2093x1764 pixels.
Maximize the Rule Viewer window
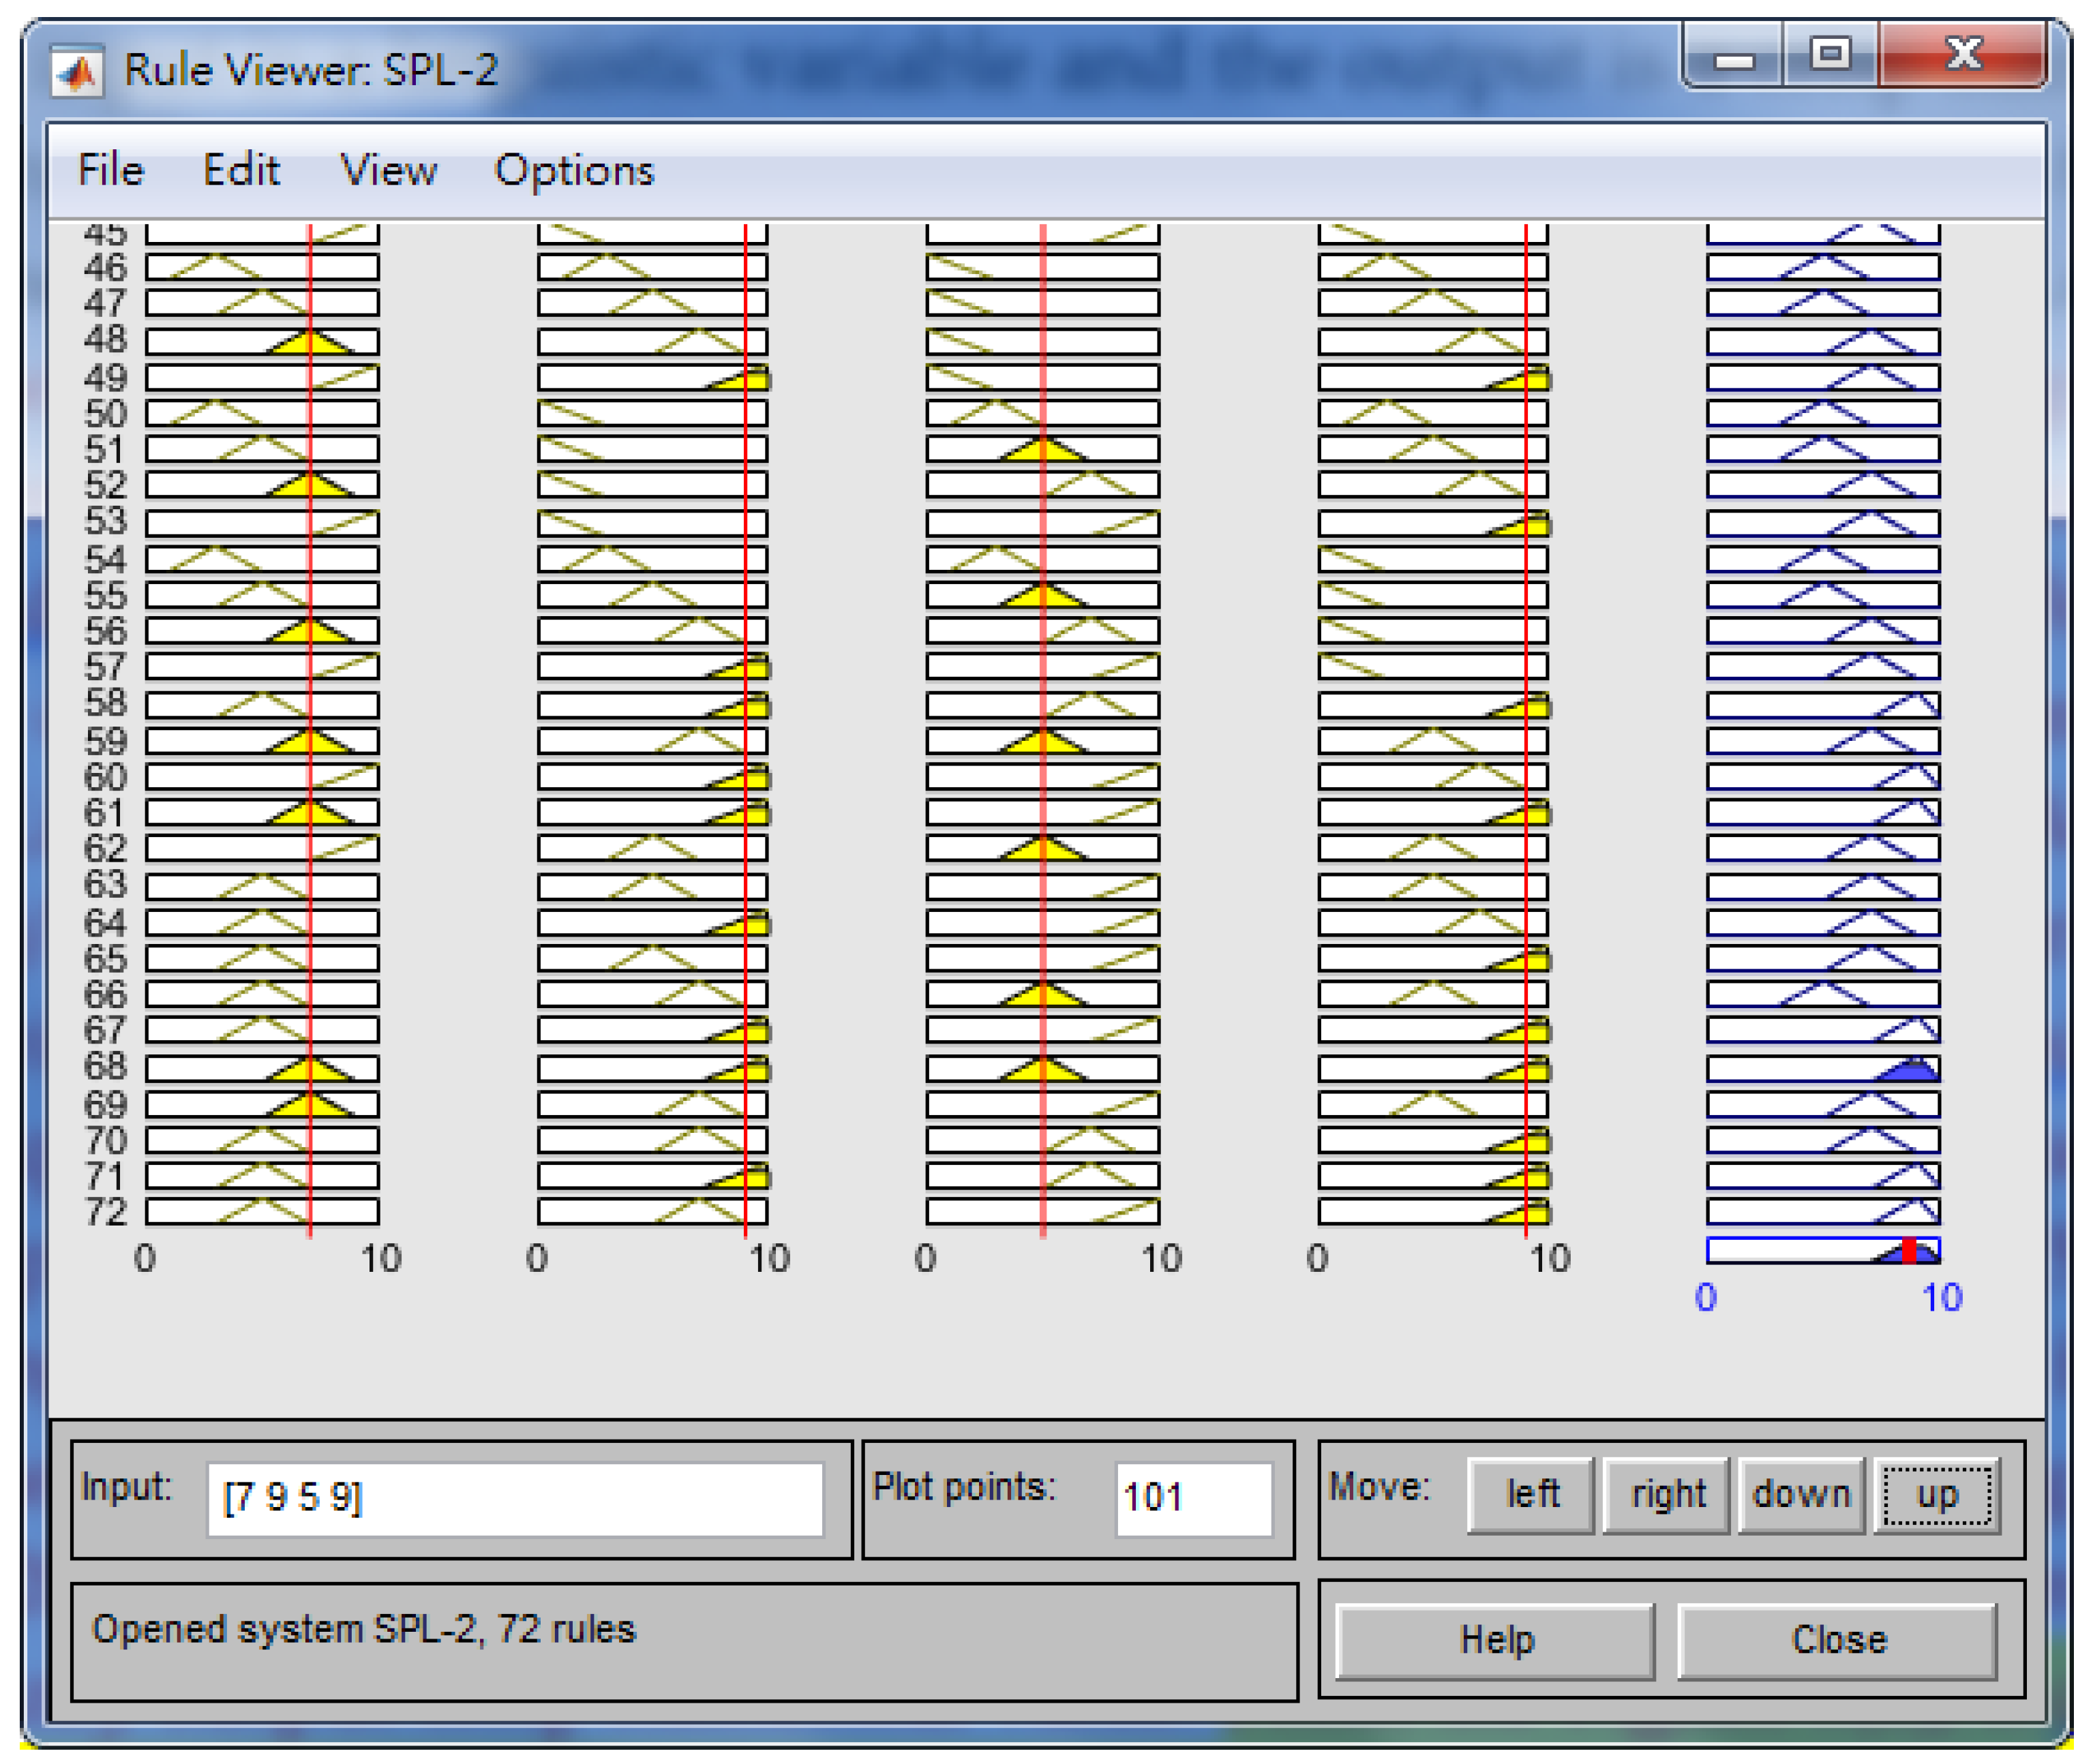pos(1830,54)
